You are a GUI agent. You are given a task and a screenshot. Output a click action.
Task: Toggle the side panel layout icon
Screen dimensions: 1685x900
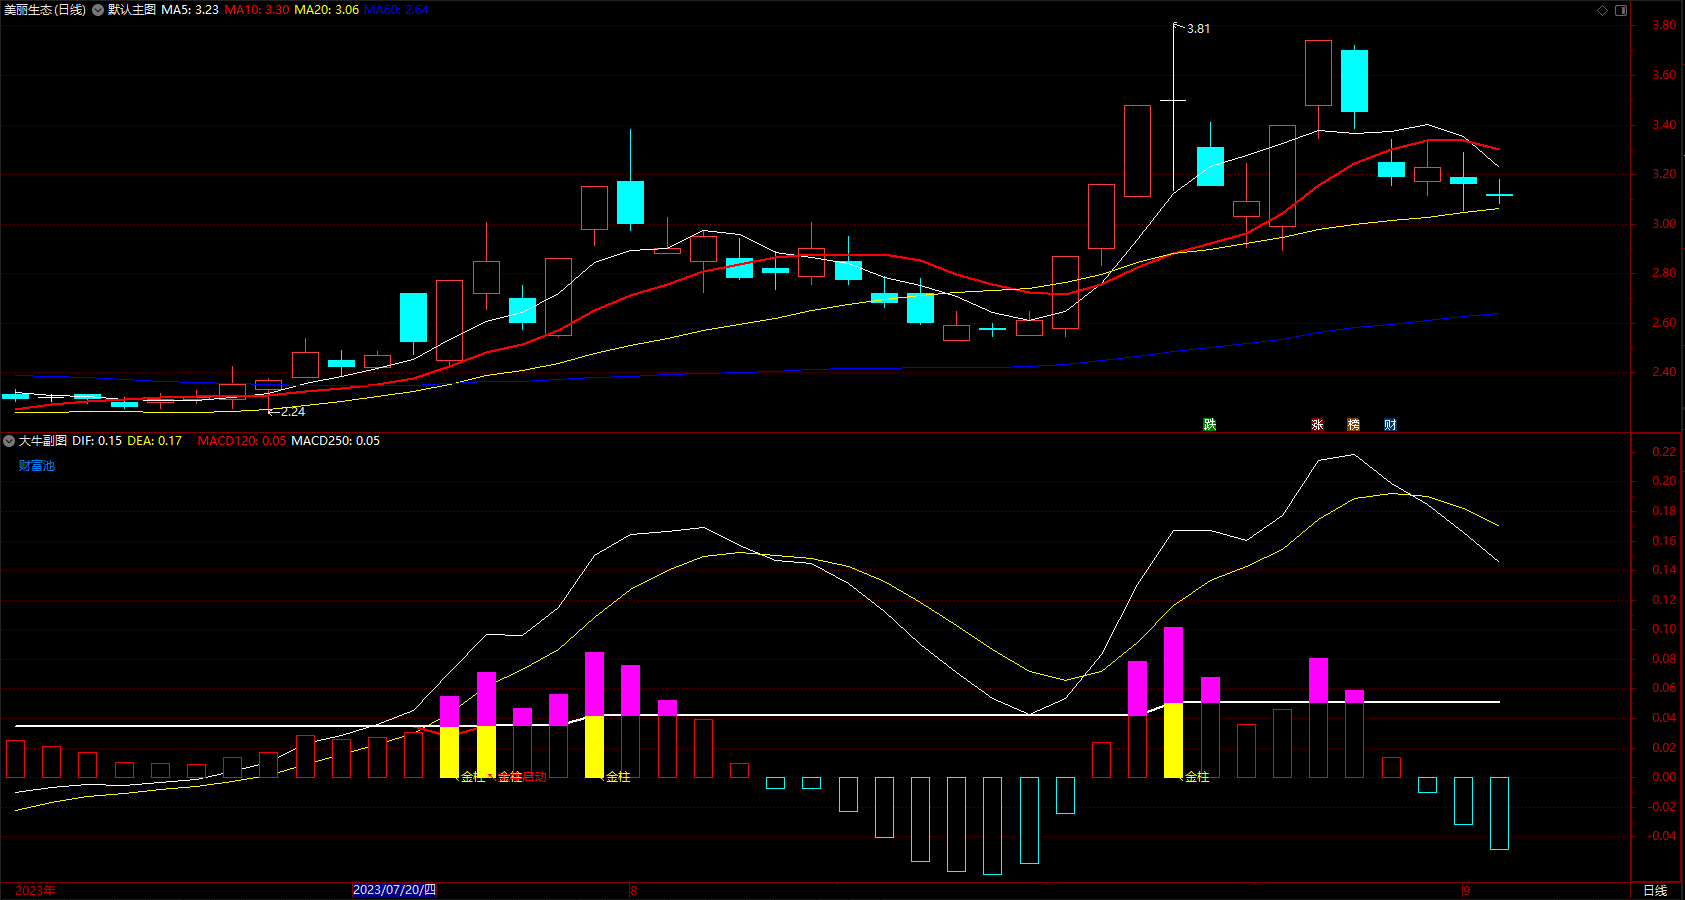click(x=1621, y=10)
